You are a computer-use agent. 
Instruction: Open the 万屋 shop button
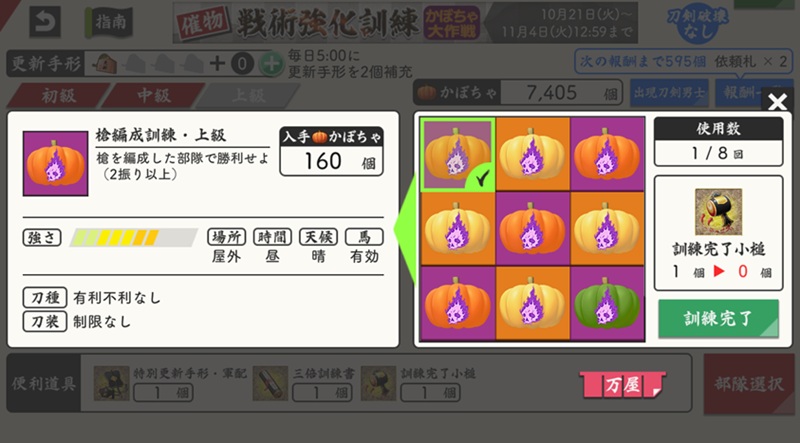[622, 384]
